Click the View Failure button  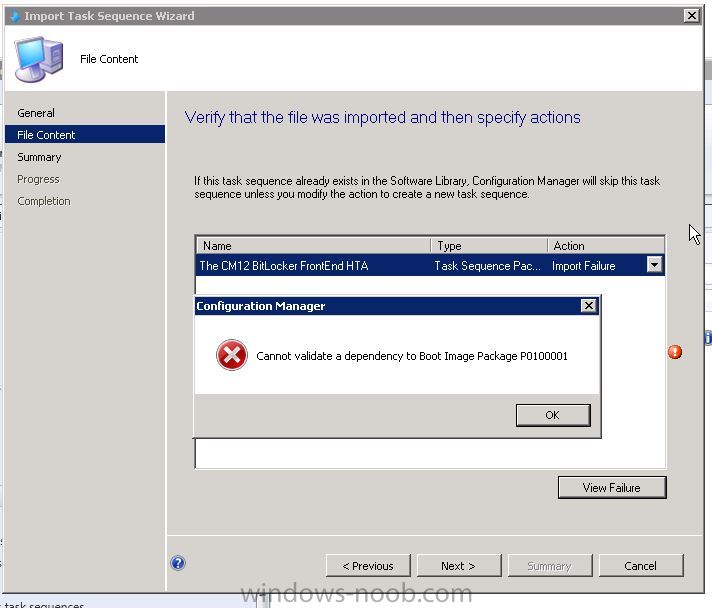pyautogui.click(x=612, y=487)
